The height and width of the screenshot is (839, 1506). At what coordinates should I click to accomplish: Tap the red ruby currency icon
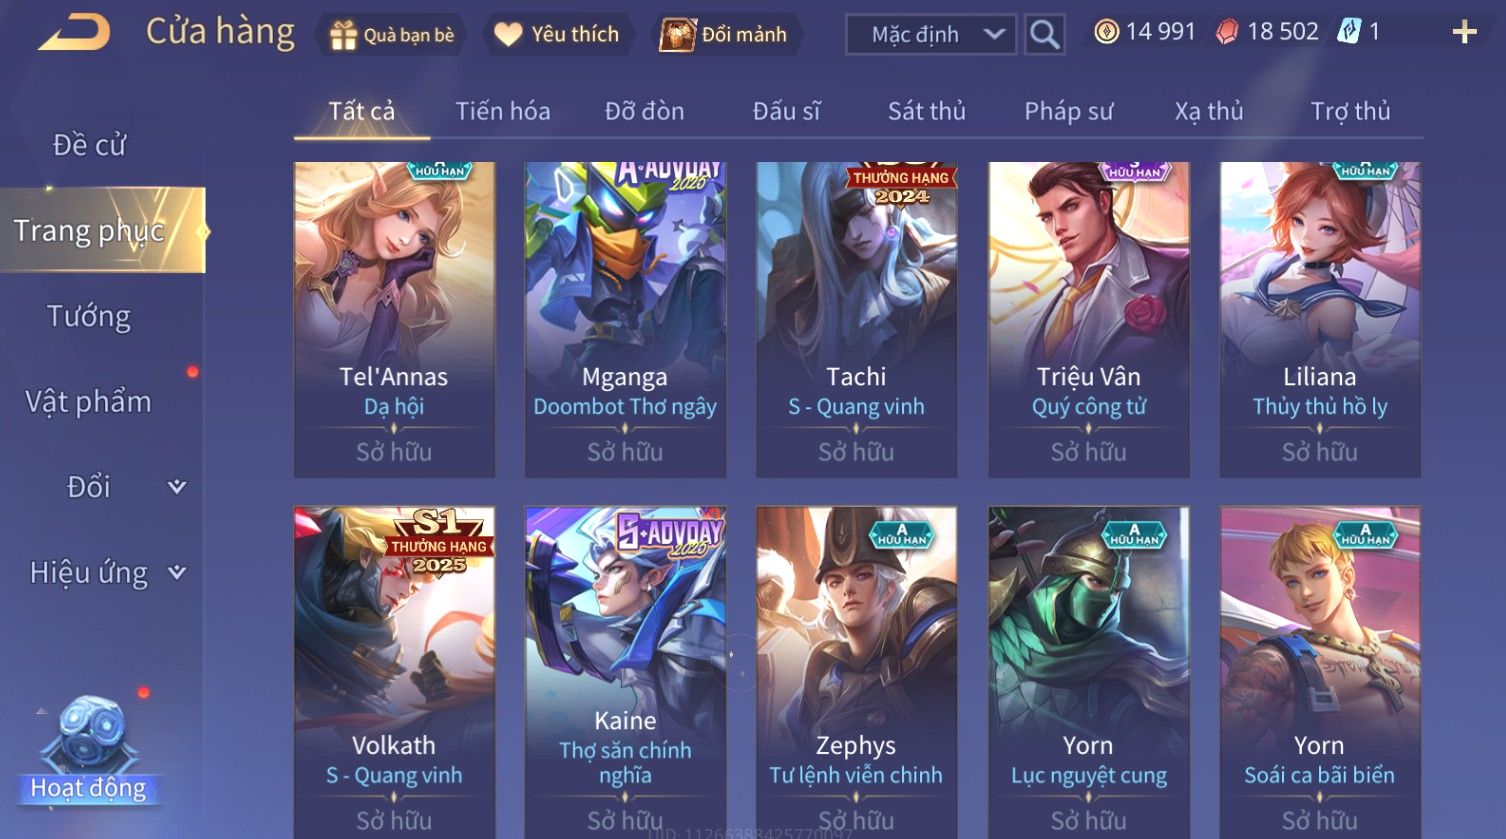[x=1227, y=32]
